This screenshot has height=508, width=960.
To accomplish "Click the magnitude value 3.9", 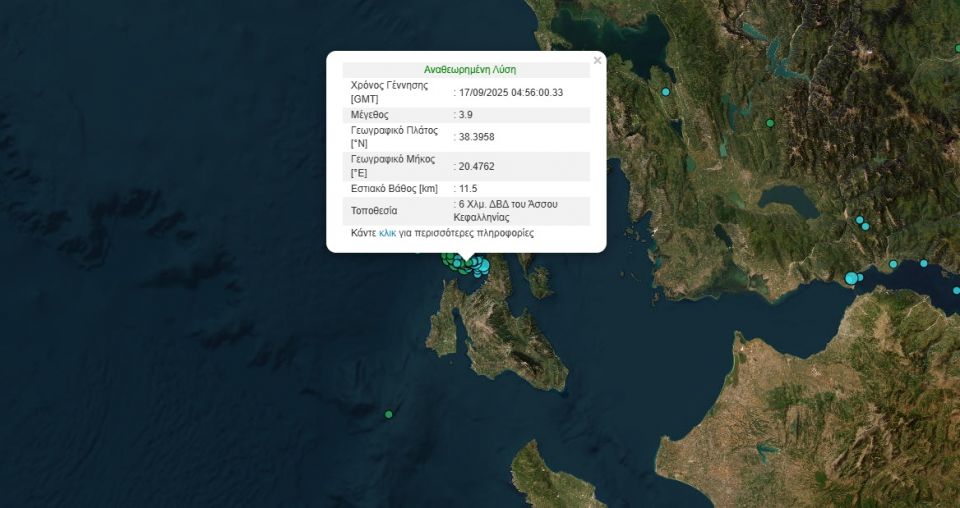I will click(465, 115).
